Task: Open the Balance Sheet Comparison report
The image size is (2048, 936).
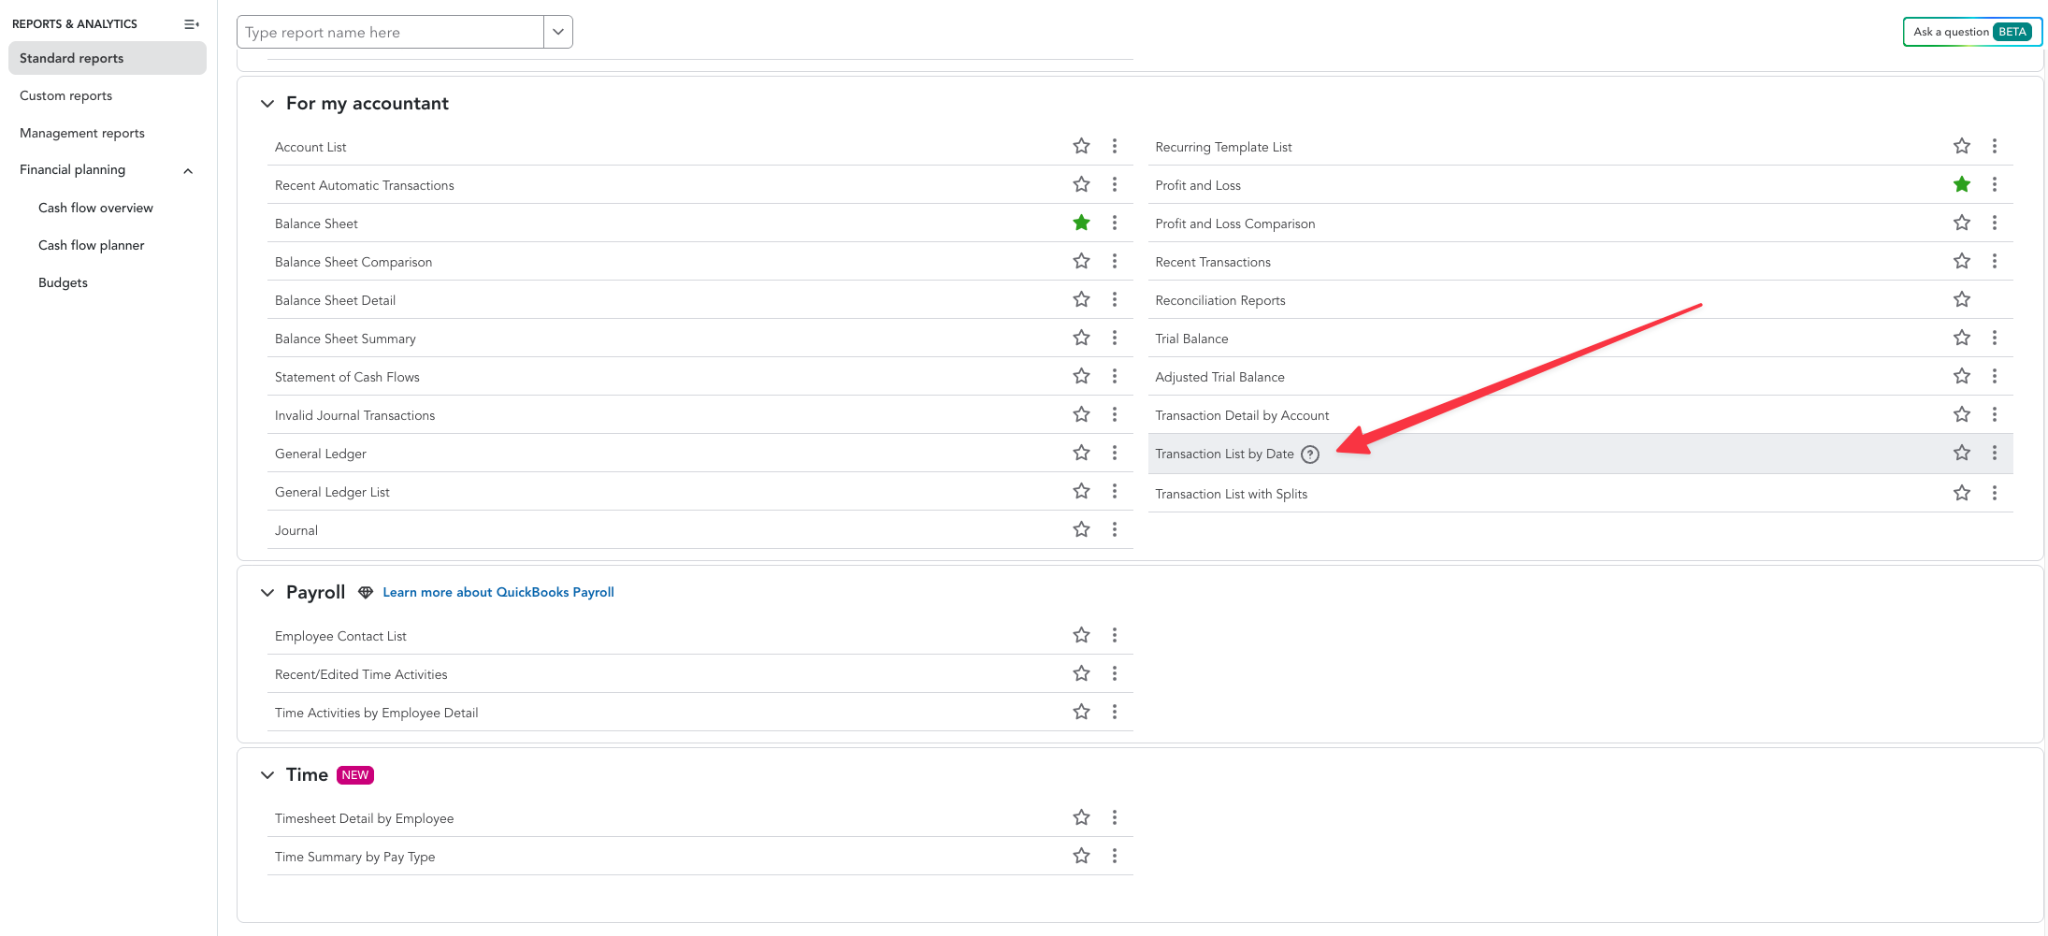Action: 353,263
